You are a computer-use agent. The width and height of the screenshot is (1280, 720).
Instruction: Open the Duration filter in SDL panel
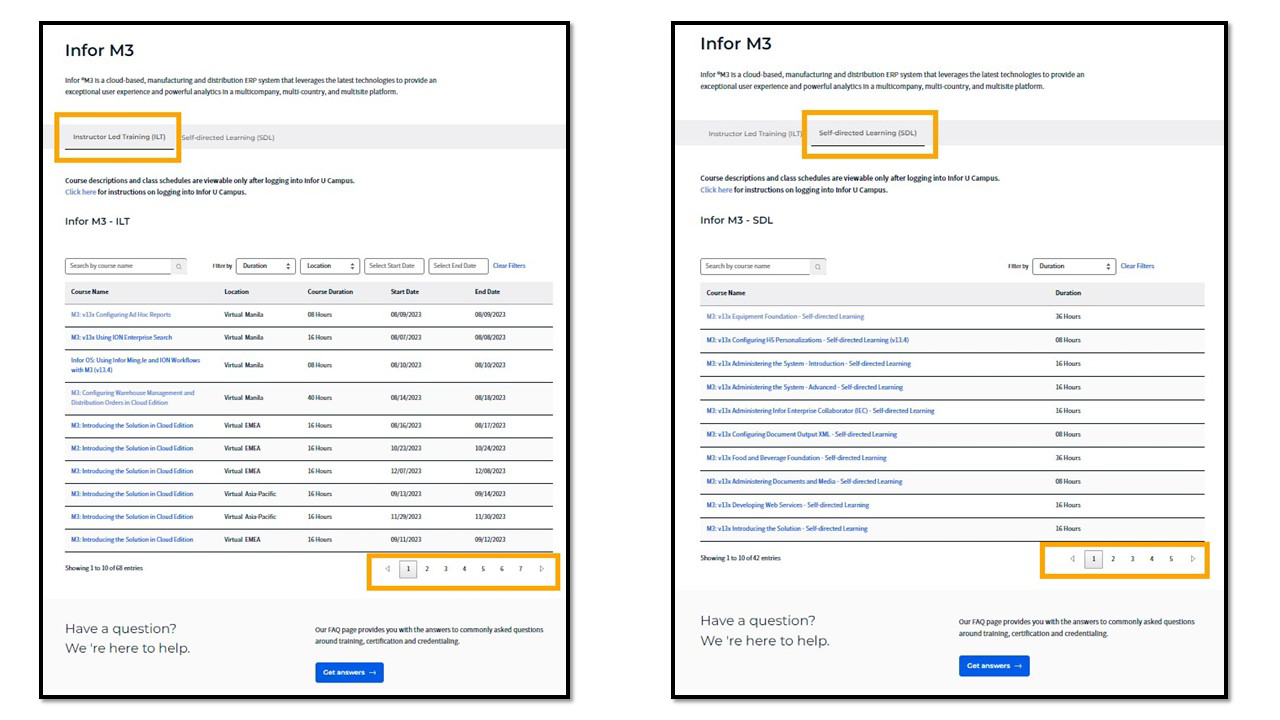click(1073, 266)
